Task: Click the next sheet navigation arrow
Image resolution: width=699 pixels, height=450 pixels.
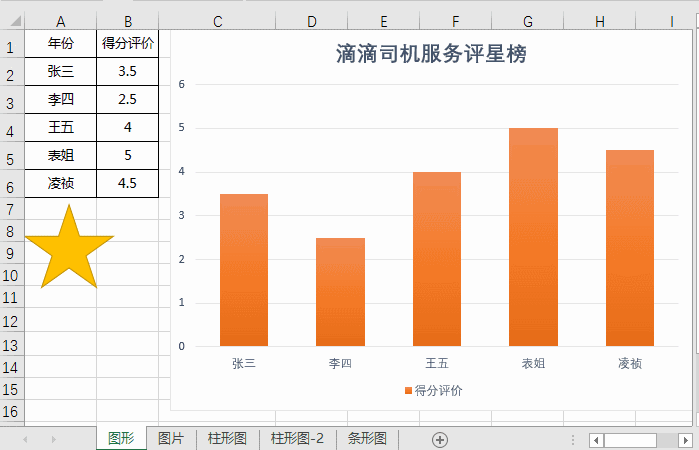Action: (53, 439)
